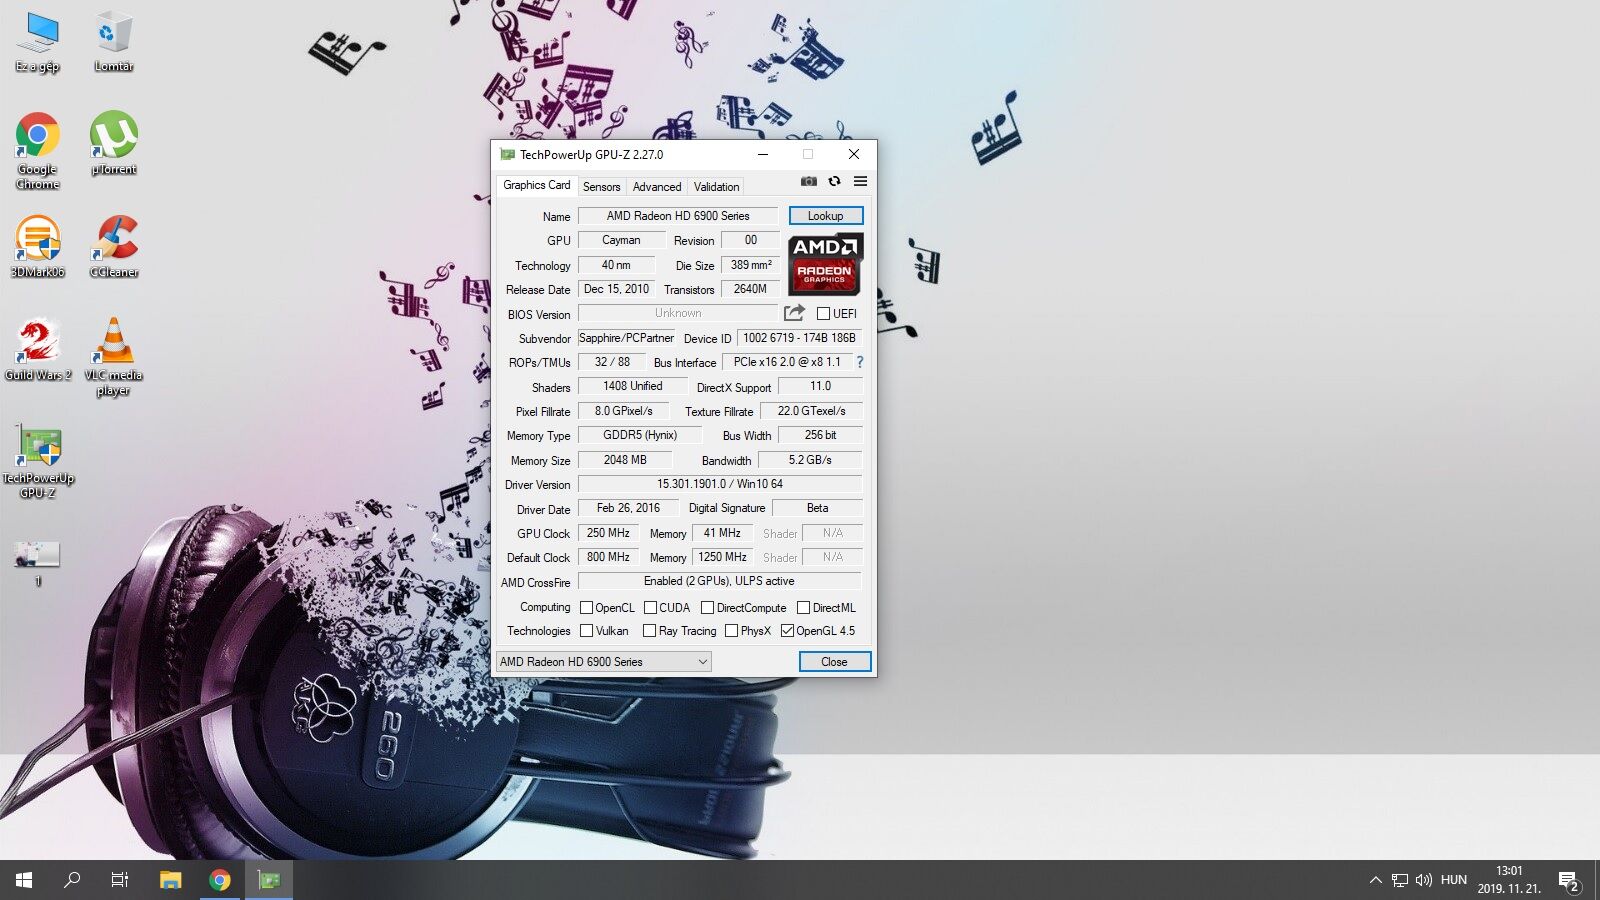
Task: Refresh GPU-Z readings with refresh icon
Action: tap(834, 181)
